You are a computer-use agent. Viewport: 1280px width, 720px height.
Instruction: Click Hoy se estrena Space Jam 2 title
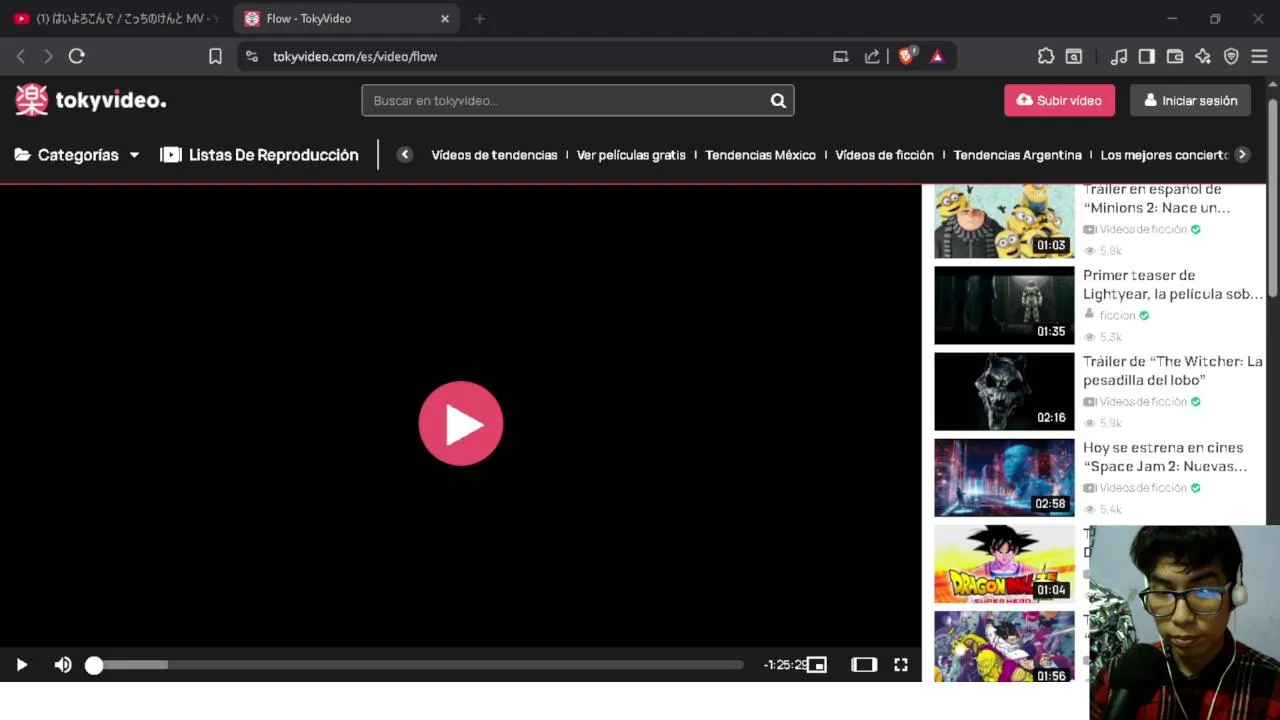click(x=1165, y=457)
